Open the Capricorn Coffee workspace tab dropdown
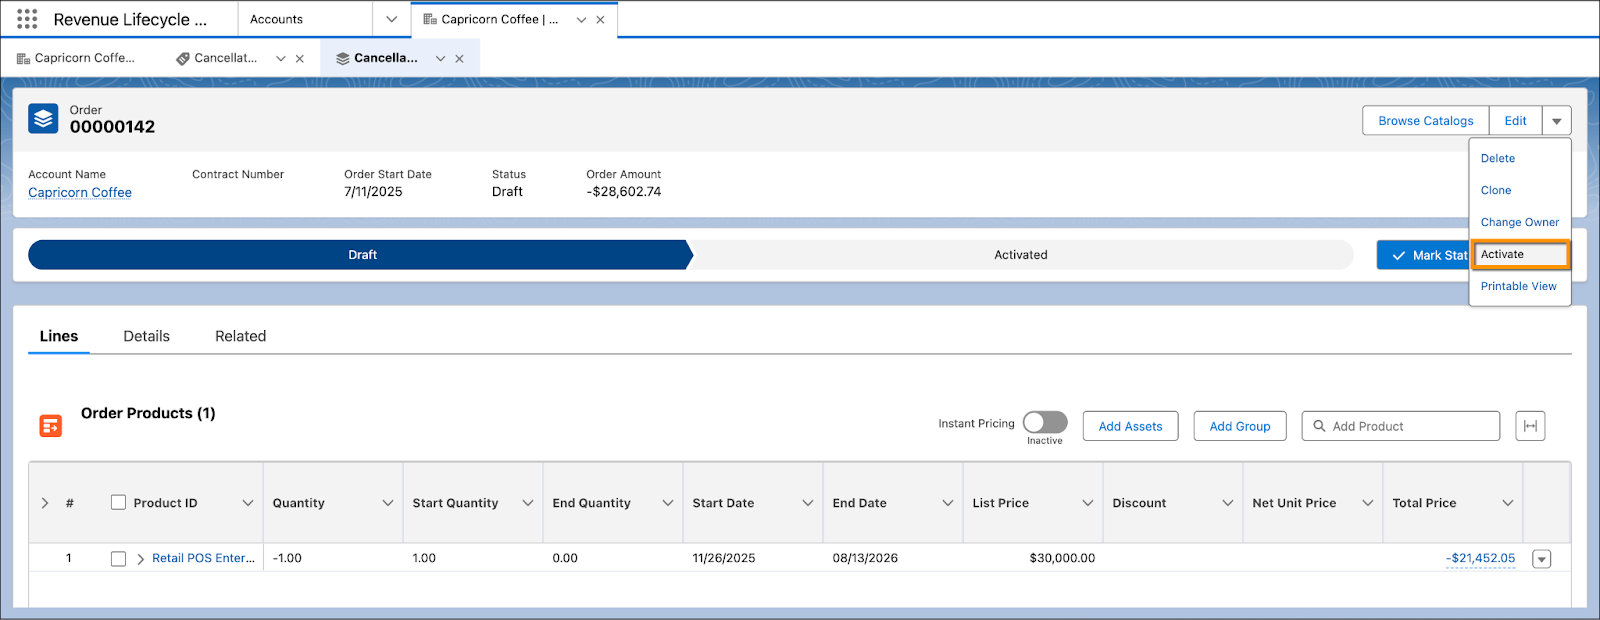This screenshot has width=1600, height=620. (x=581, y=20)
